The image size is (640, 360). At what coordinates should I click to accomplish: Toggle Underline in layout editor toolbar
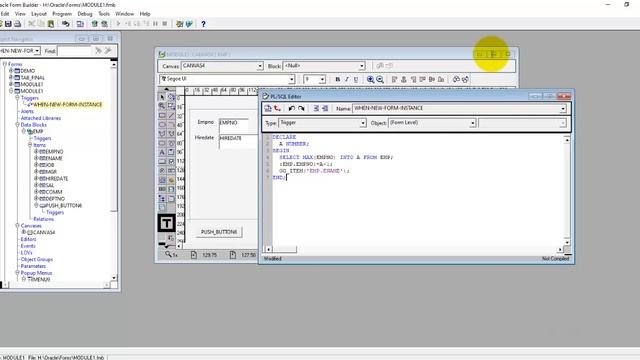point(356,79)
